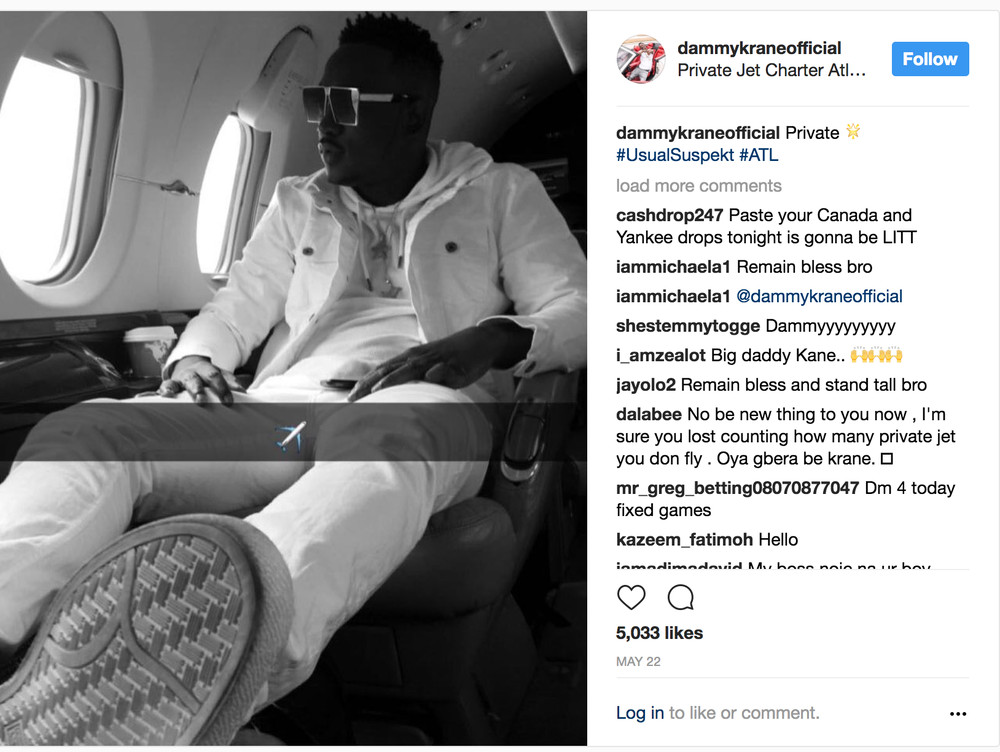Screen dimensions: 1000x752
Task: Click the Log in link
Action: [640, 712]
